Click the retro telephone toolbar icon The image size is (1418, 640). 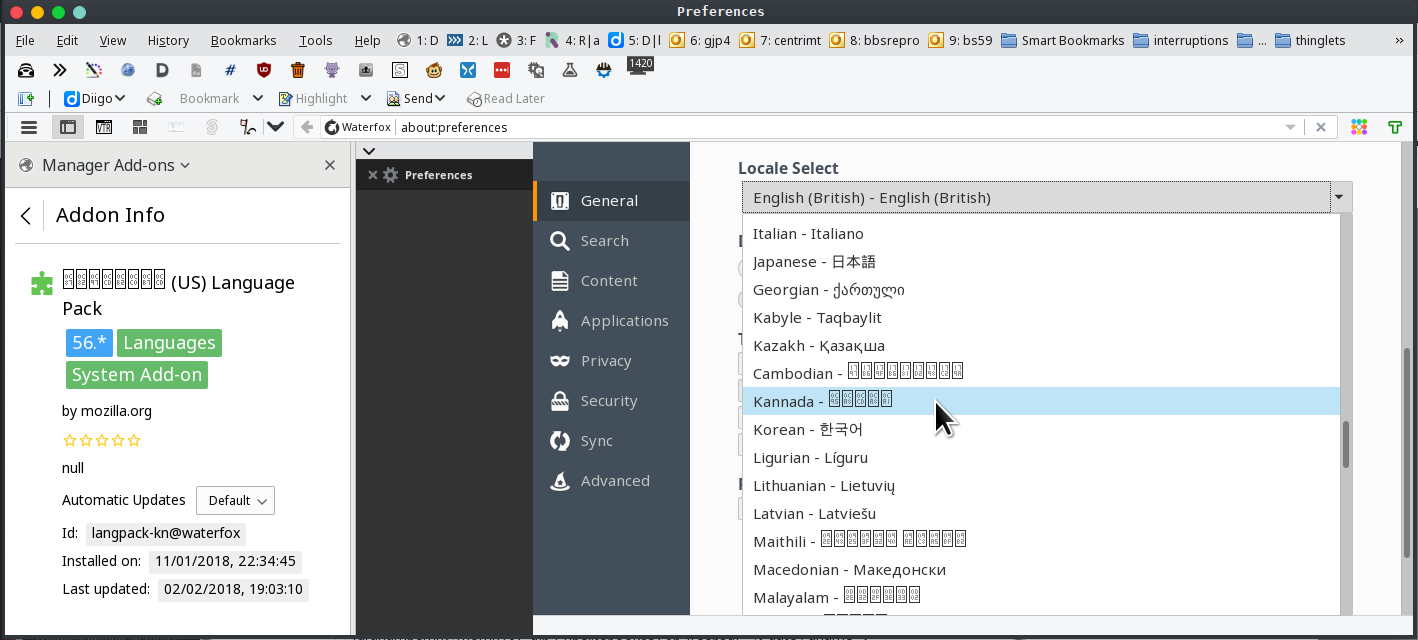coord(27,70)
